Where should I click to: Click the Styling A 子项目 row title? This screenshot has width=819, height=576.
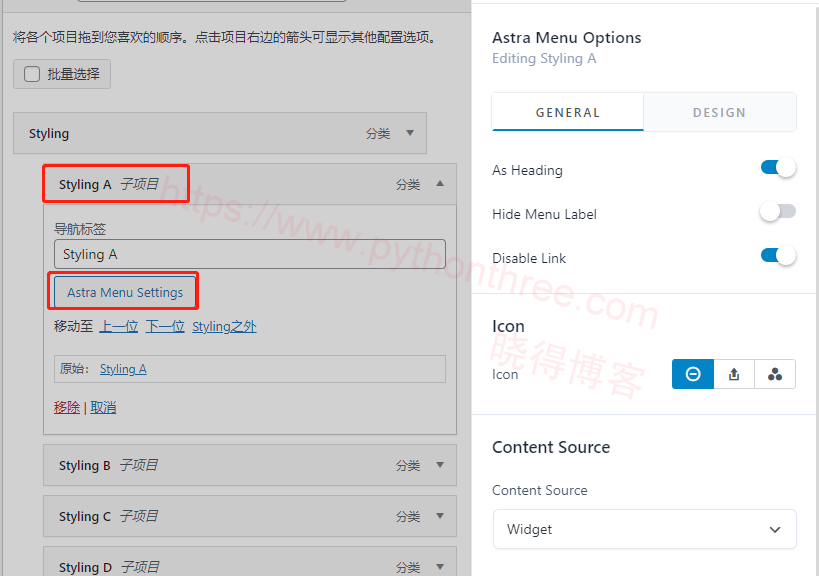tap(109, 184)
